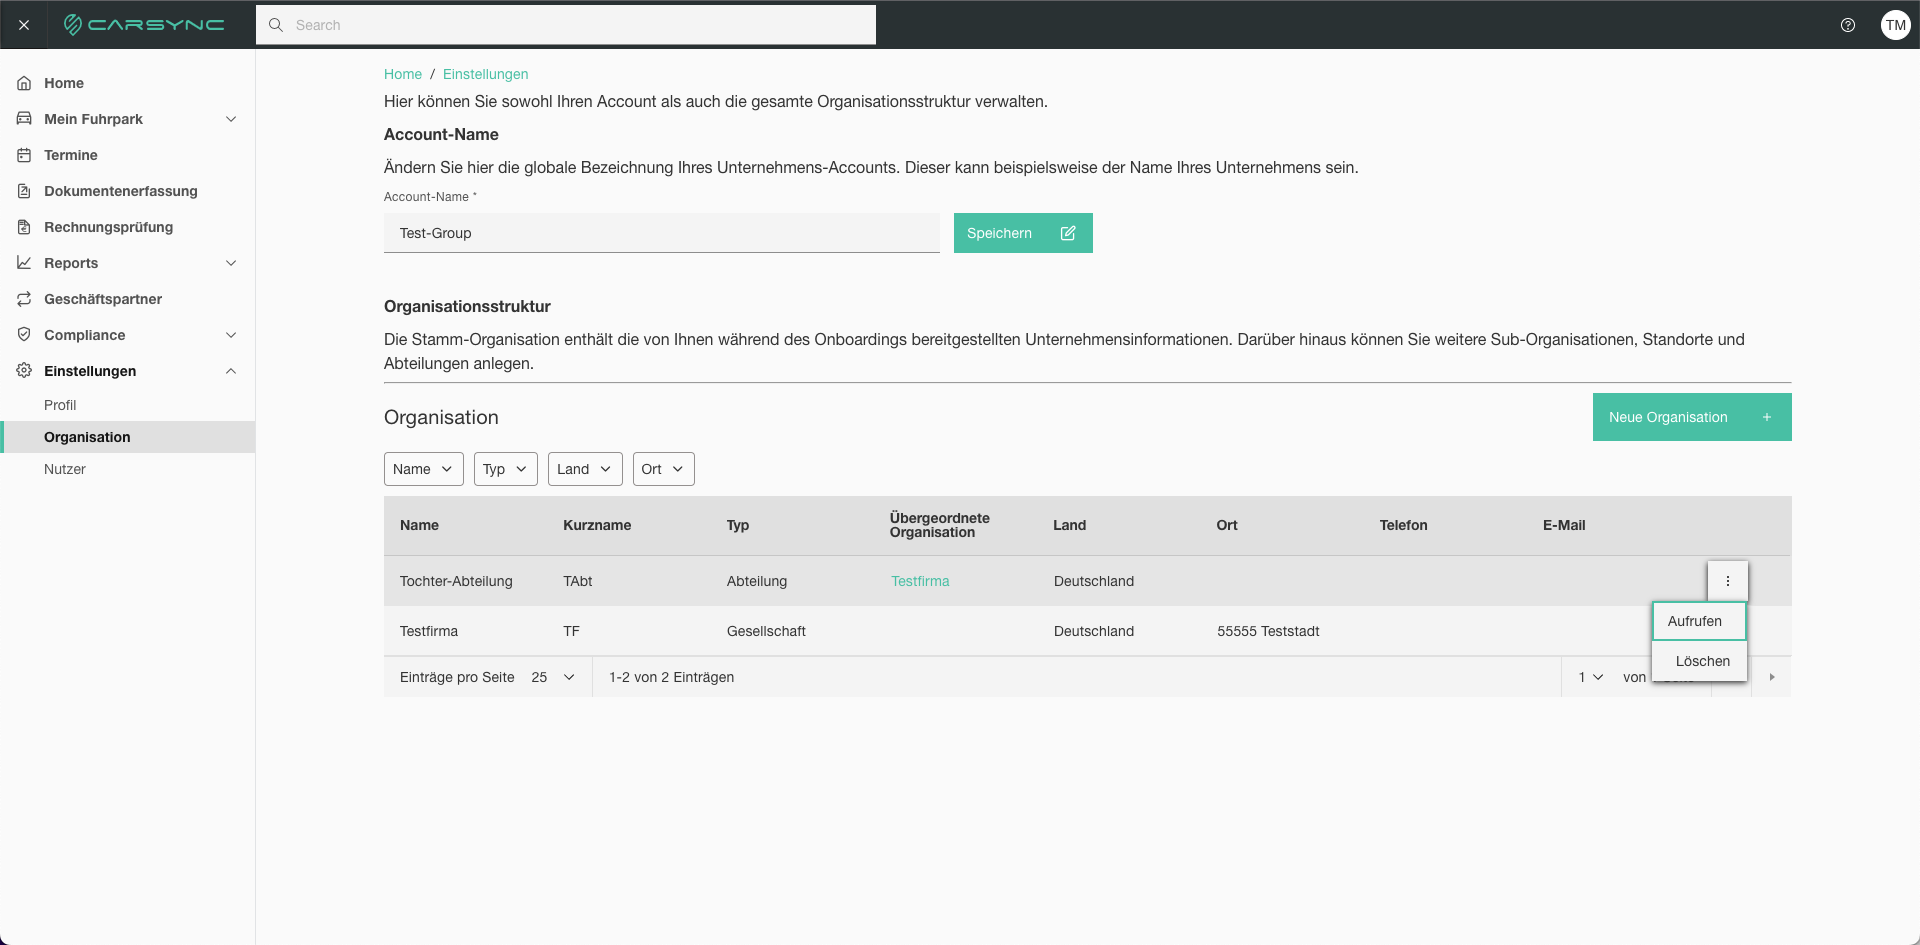Change entries per page dropdown showing 25
Image resolution: width=1920 pixels, height=945 pixels.
tap(553, 677)
